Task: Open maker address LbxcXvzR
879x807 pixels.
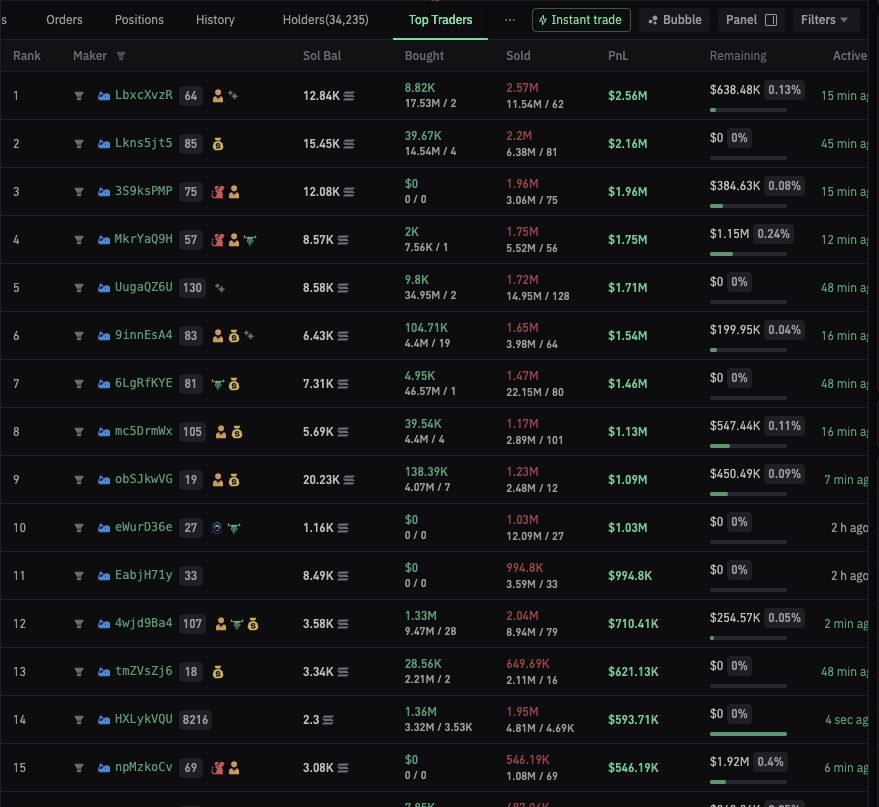Action: pos(144,95)
